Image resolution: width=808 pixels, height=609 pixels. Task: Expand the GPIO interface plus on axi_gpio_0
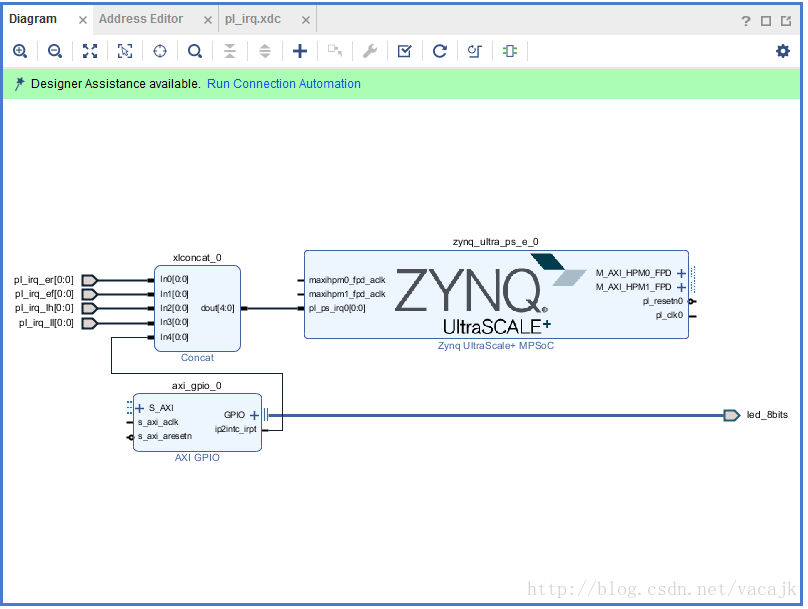click(254, 415)
